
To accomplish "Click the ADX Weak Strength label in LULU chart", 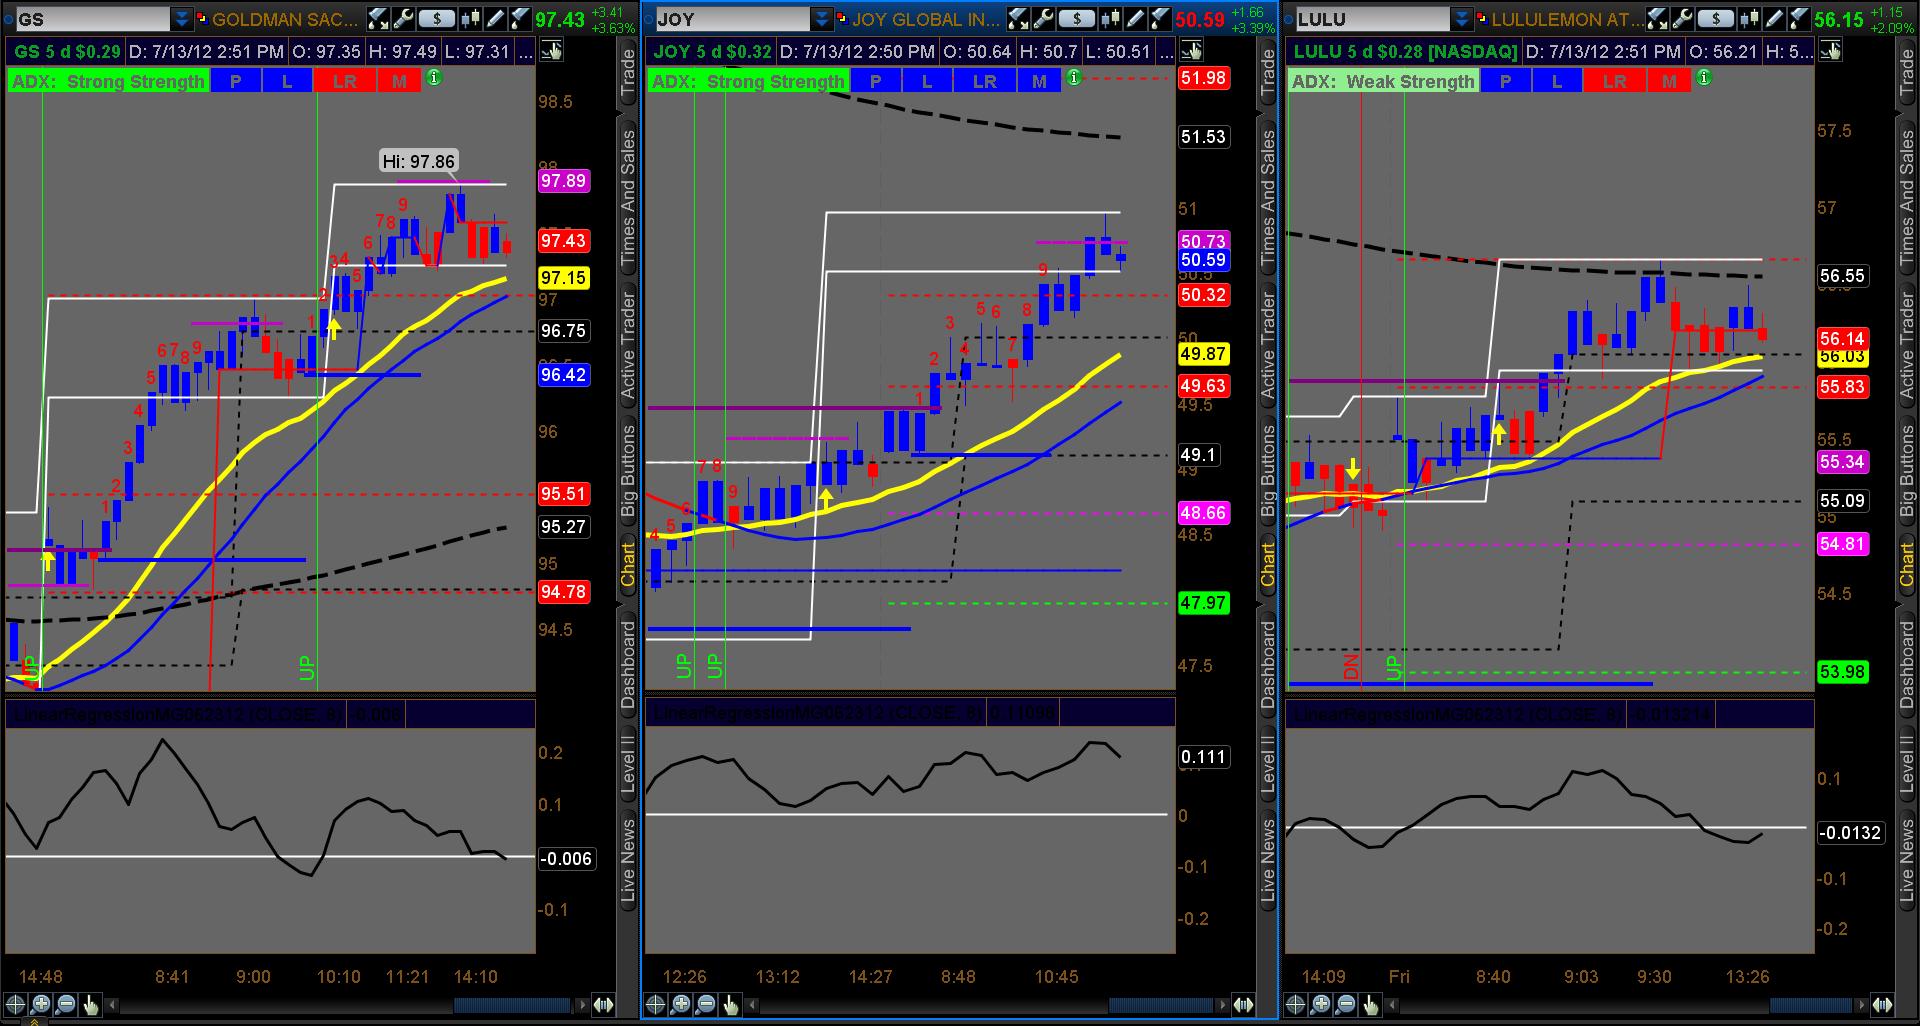I will click(x=1382, y=82).
